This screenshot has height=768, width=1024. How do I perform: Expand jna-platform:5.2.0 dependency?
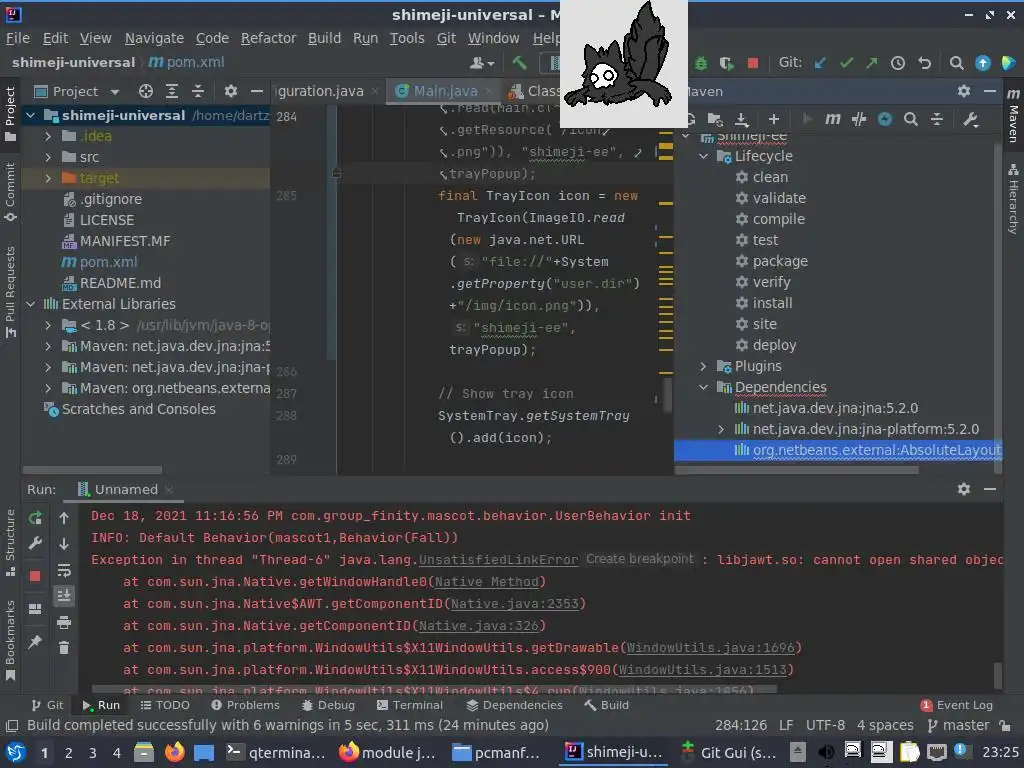[x=721, y=429]
